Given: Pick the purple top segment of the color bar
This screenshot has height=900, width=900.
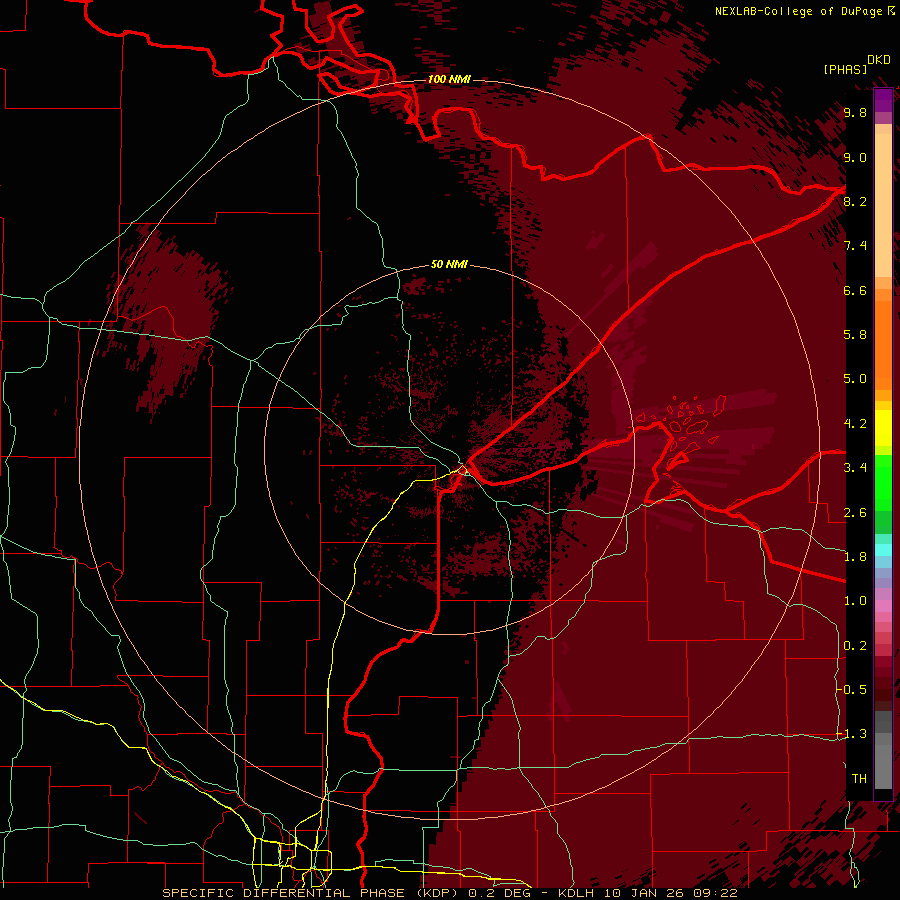Looking at the screenshot, I should coord(883,100).
